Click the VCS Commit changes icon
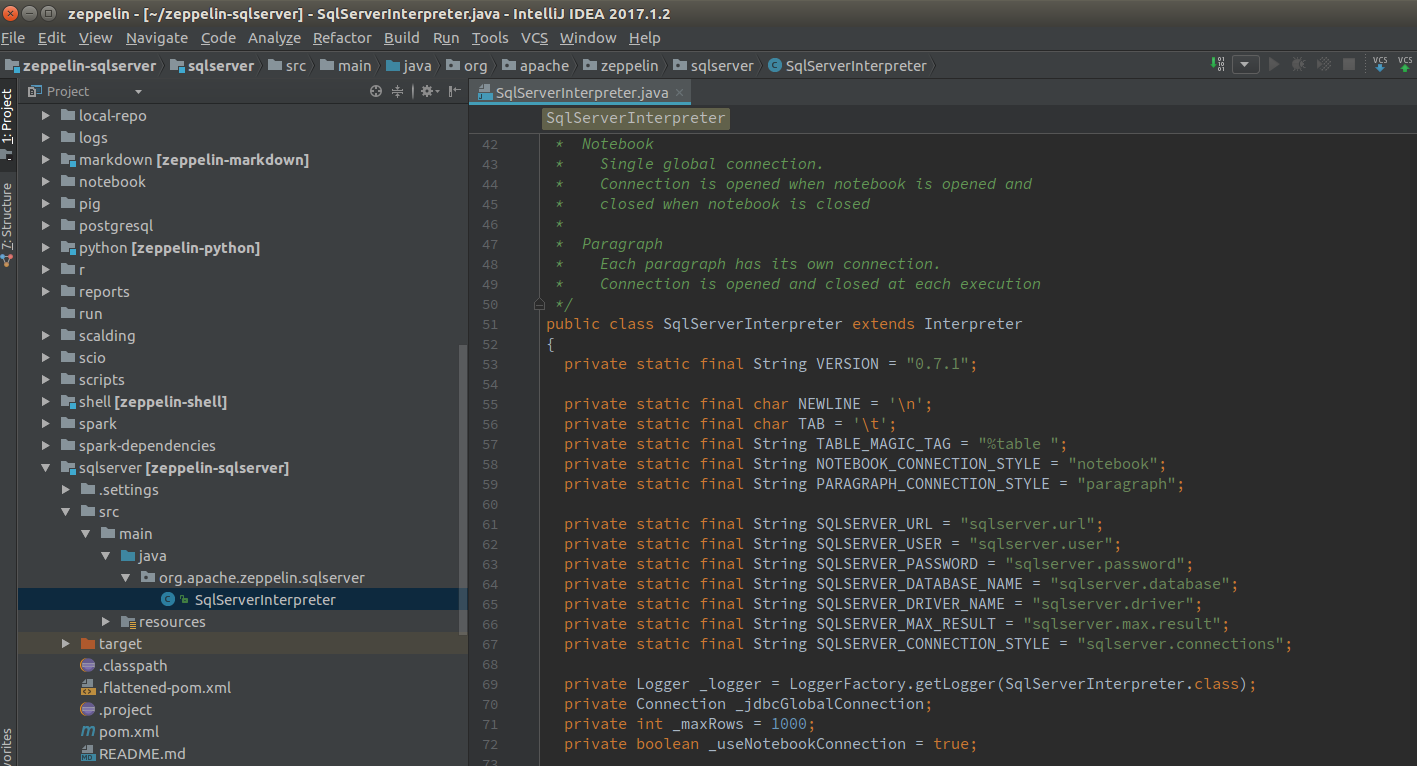1417x766 pixels. 1405,64
